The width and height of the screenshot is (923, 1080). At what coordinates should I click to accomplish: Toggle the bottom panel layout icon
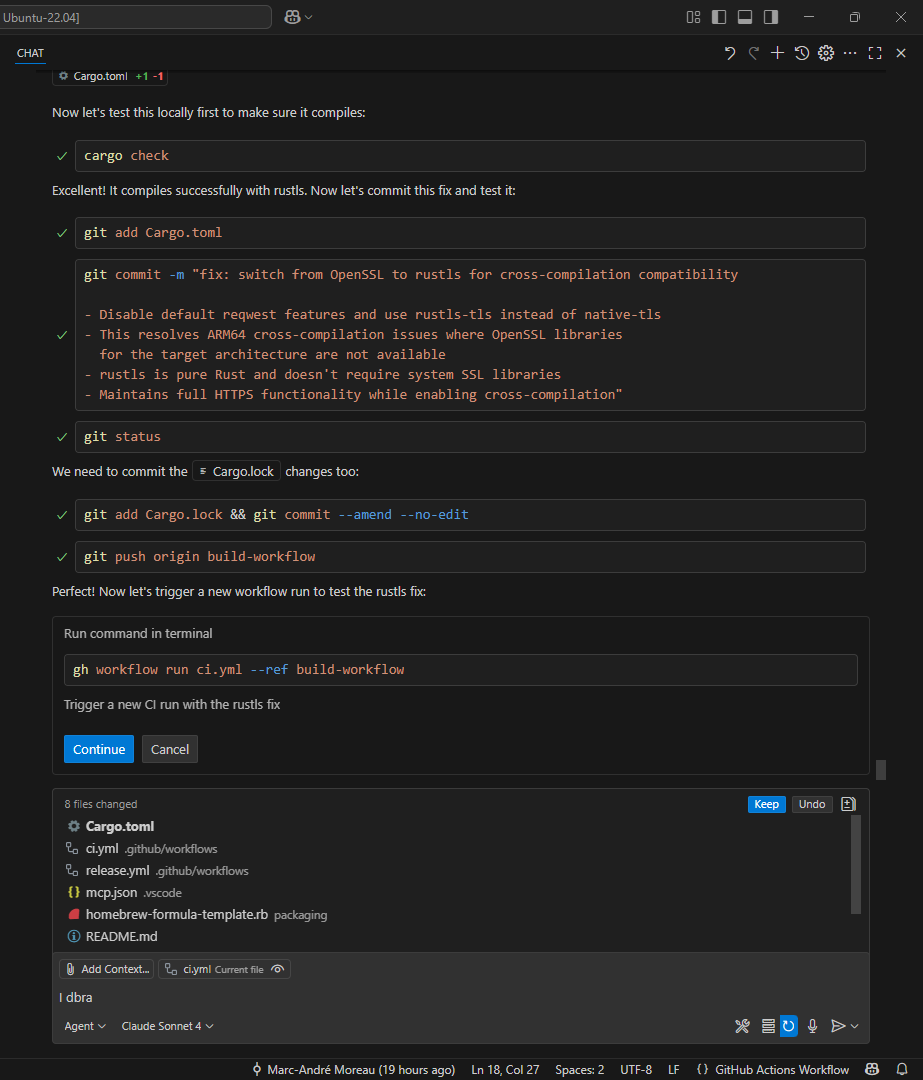[745, 17]
